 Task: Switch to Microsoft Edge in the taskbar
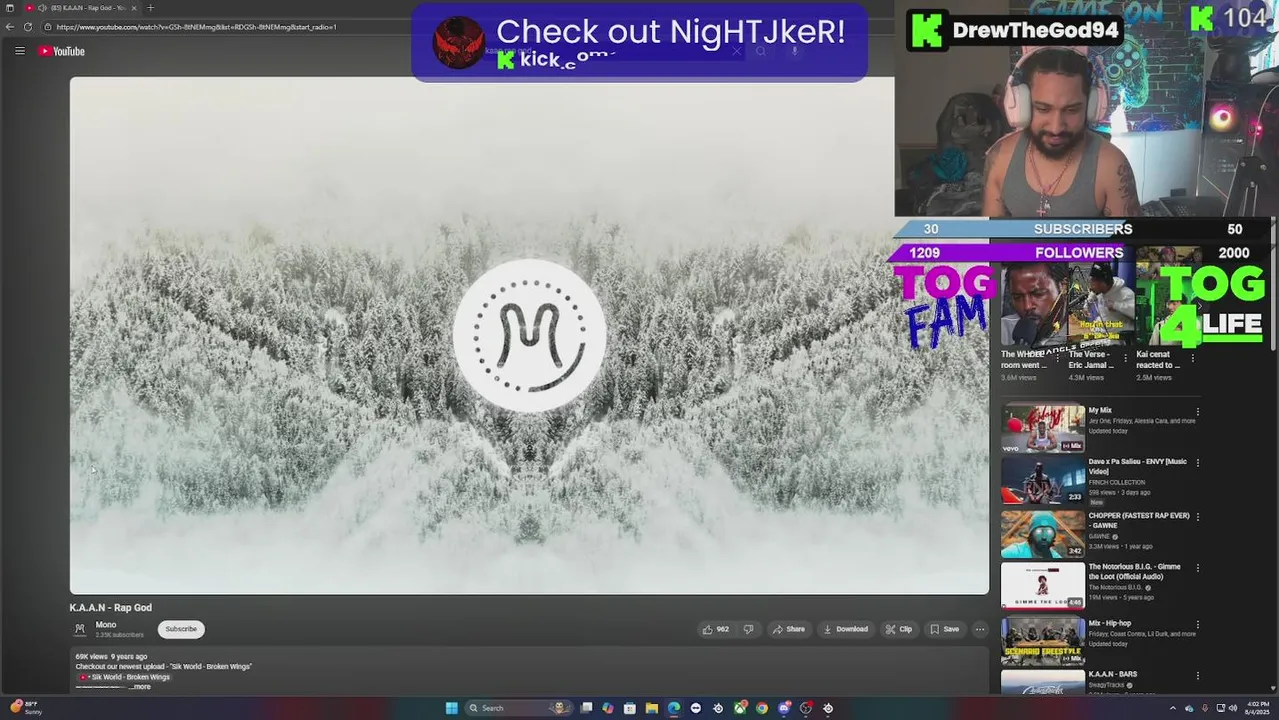click(674, 708)
